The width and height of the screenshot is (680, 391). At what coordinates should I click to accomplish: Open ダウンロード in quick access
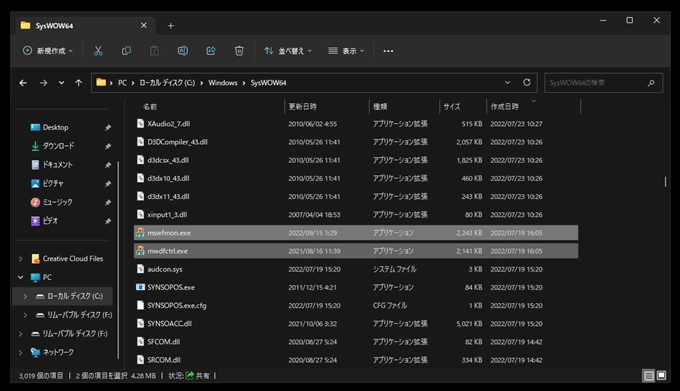[x=59, y=146]
